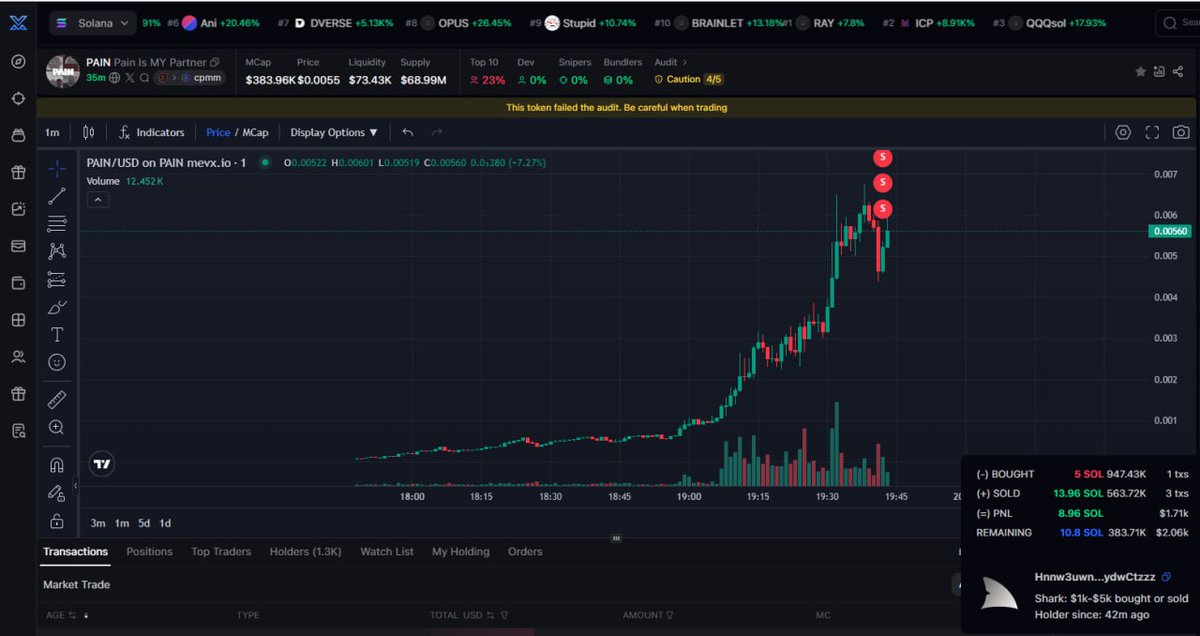Switch chart to Price mode

pyautogui.click(x=218, y=132)
